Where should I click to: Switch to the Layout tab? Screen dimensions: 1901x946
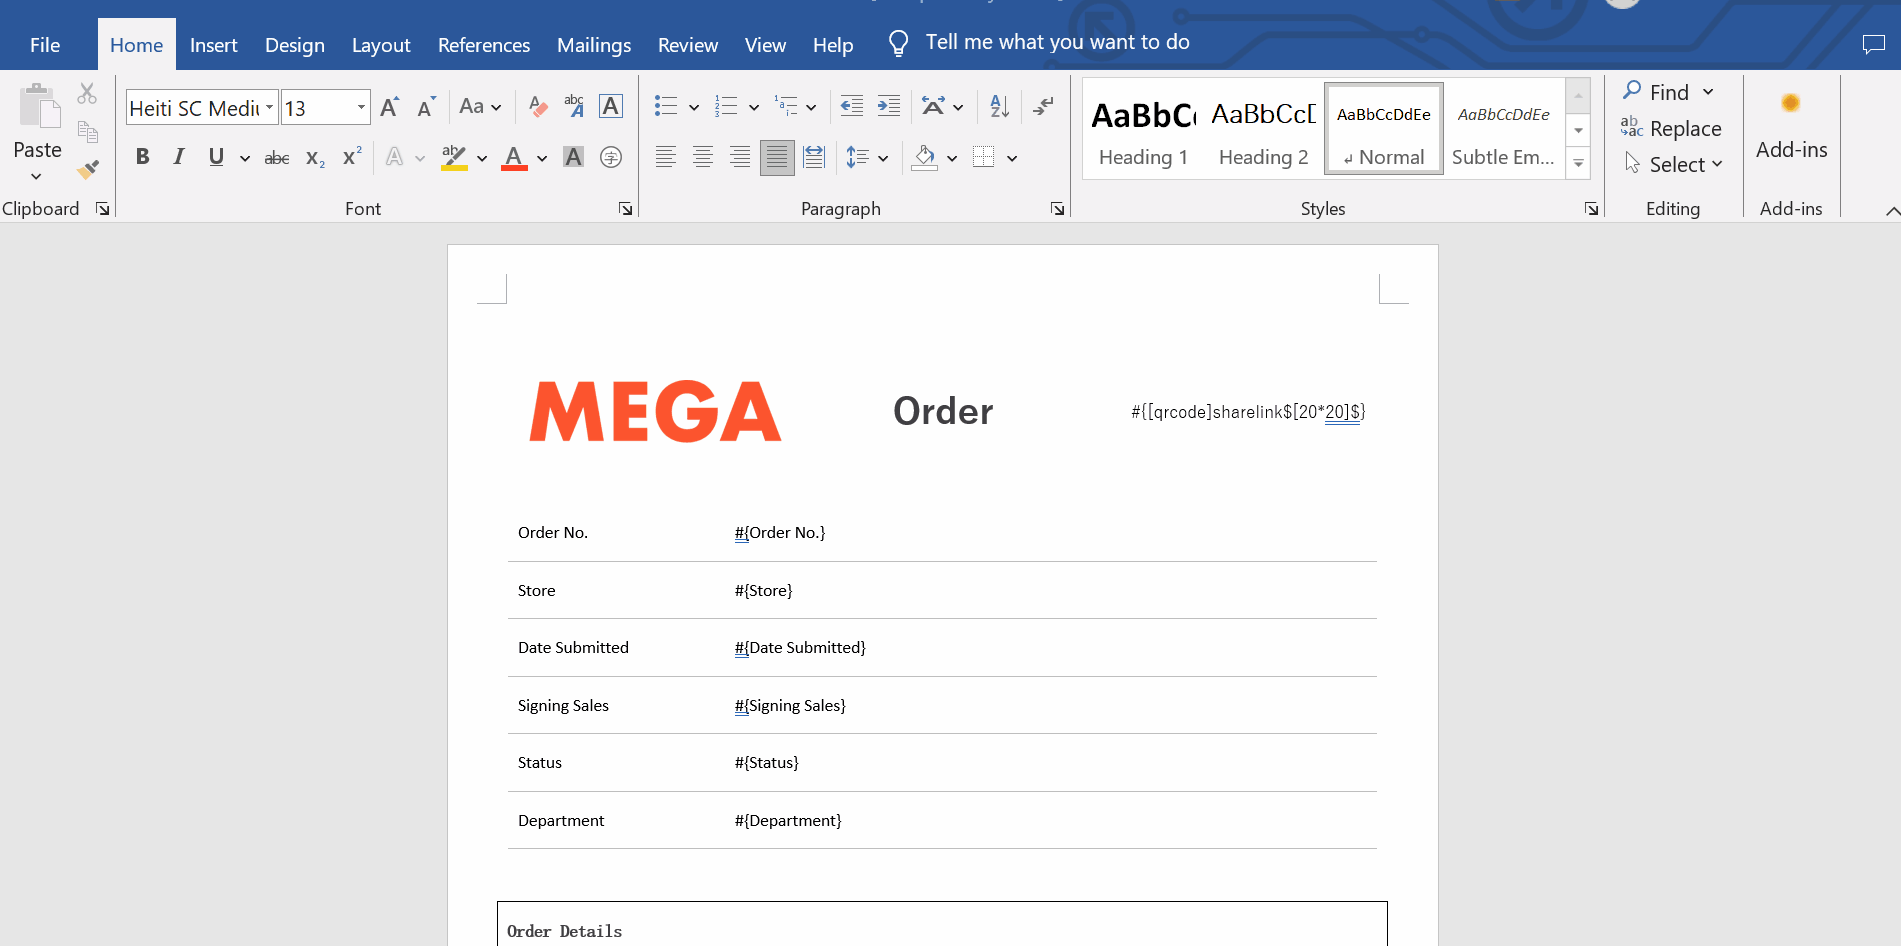(x=380, y=45)
